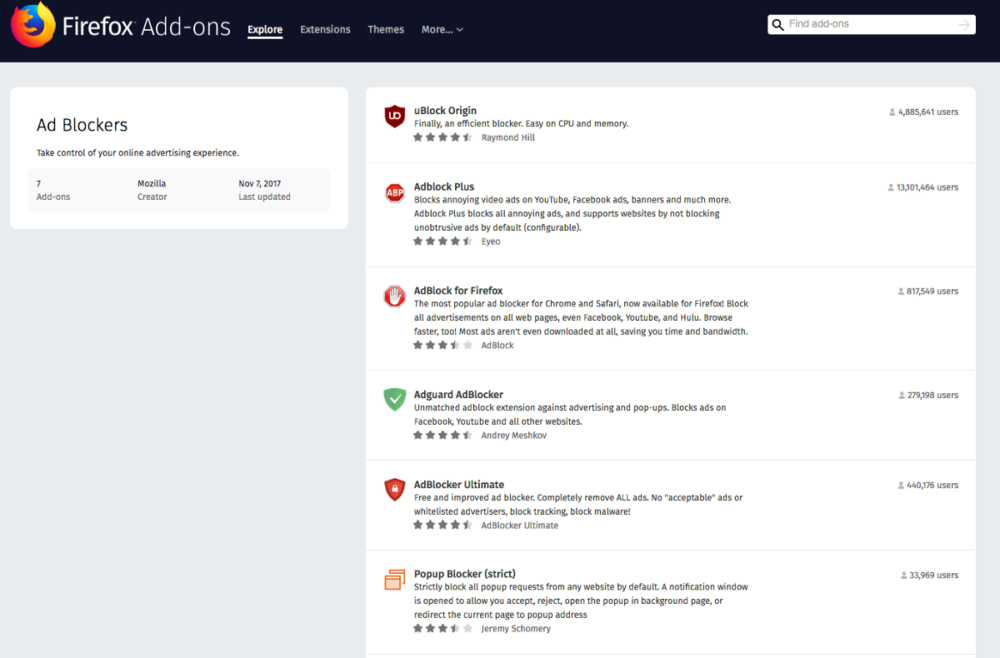
Task: Switch to the Extensions tab
Action: pyautogui.click(x=325, y=29)
